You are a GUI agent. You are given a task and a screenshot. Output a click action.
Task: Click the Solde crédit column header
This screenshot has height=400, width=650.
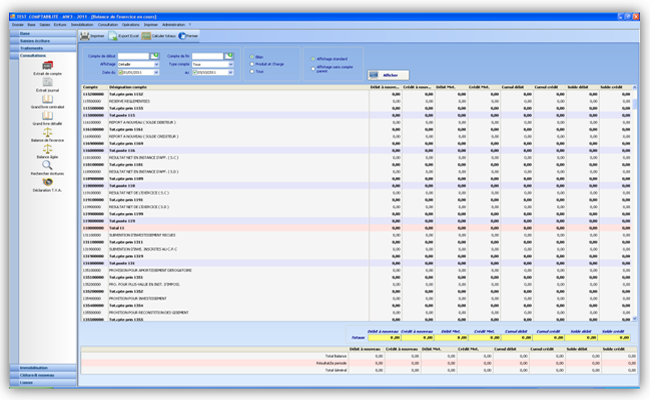pyautogui.click(x=615, y=87)
